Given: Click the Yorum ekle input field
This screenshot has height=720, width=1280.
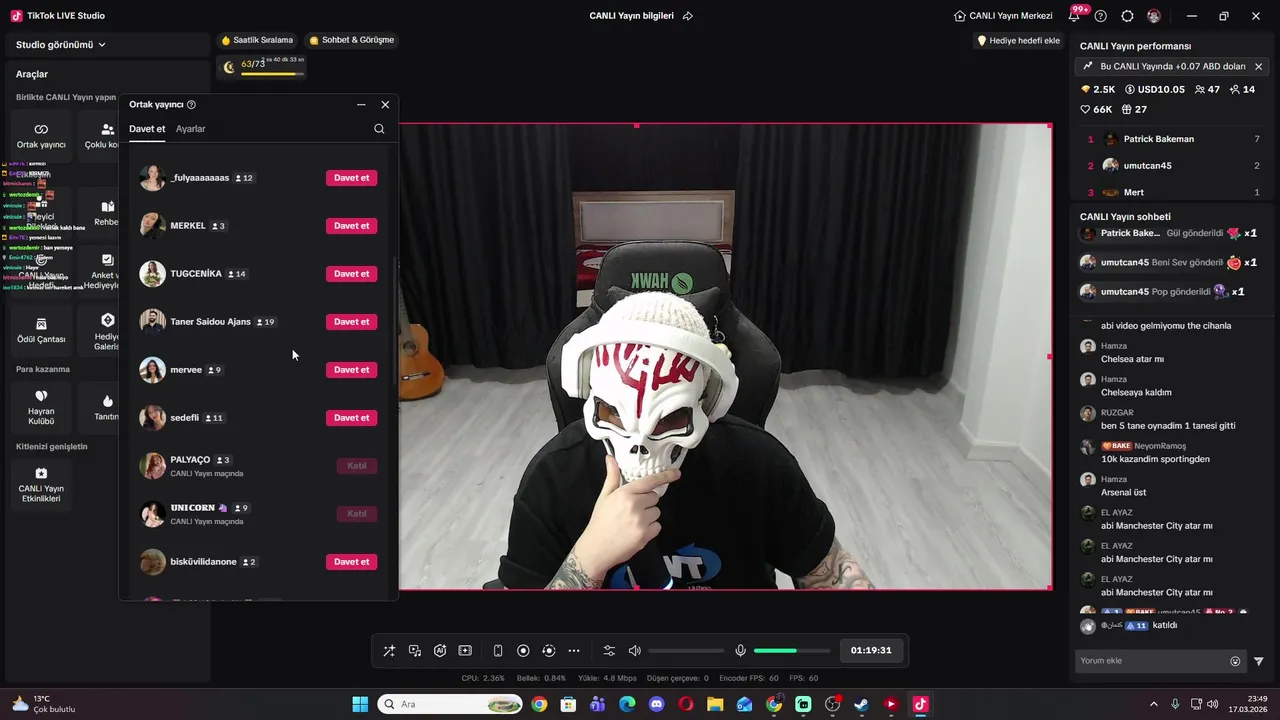Looking at the screenshot, I should point(1152,661).
